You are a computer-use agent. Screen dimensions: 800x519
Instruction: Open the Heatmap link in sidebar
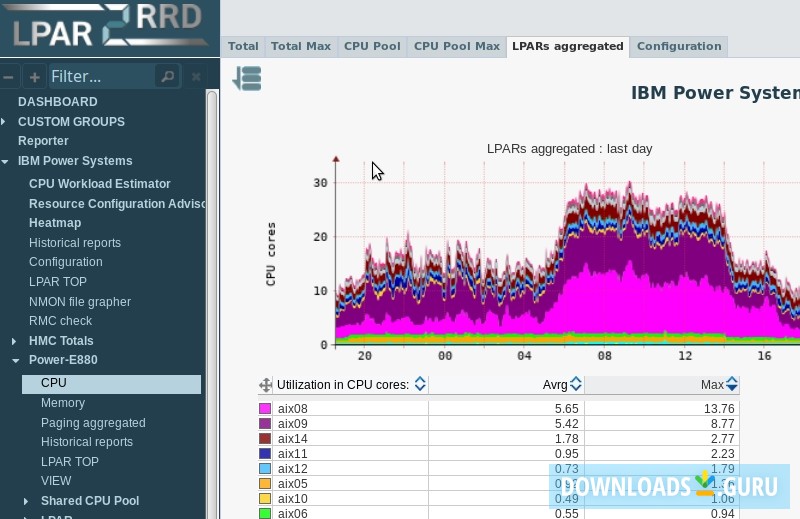pos(55,223)
